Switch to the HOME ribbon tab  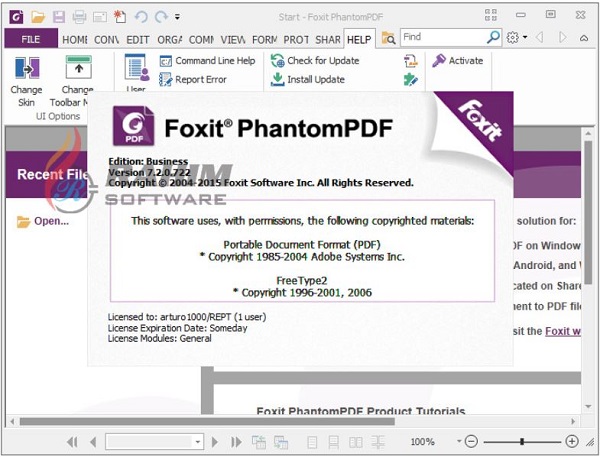click(x=75, y=39)
